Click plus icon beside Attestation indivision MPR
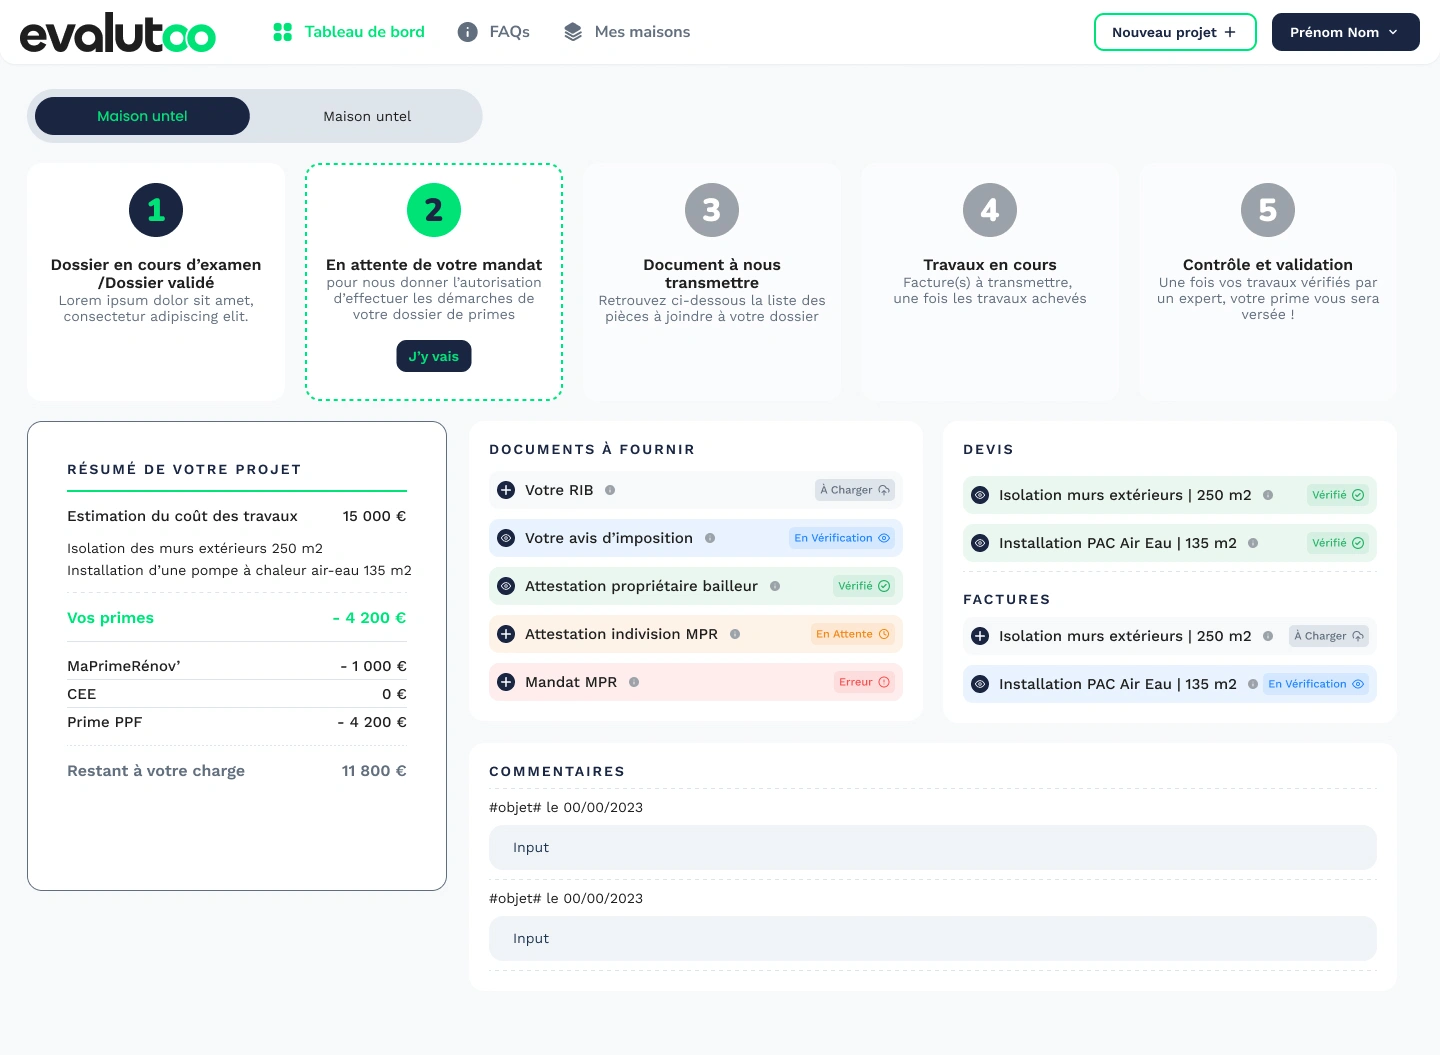 click(x=506, y=634)
